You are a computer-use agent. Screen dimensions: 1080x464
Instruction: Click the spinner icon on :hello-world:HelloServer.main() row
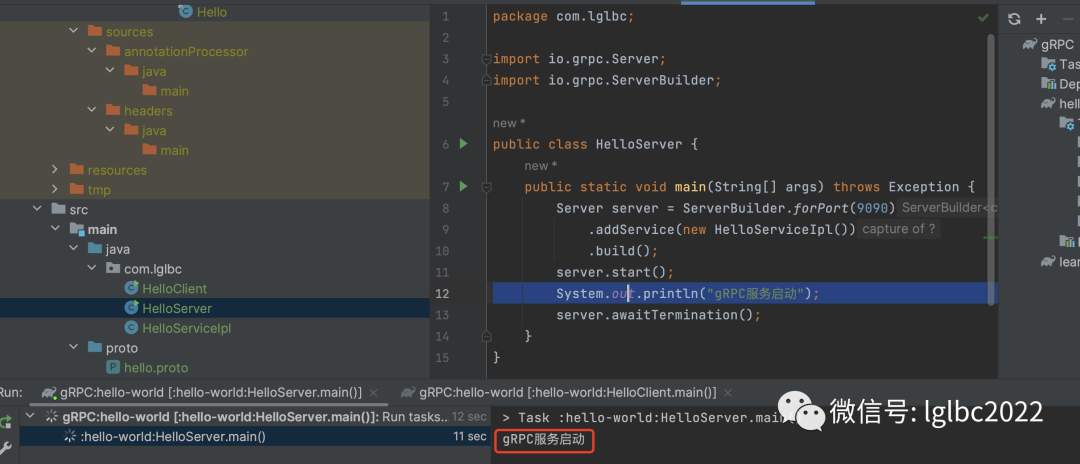pos(69,436)
